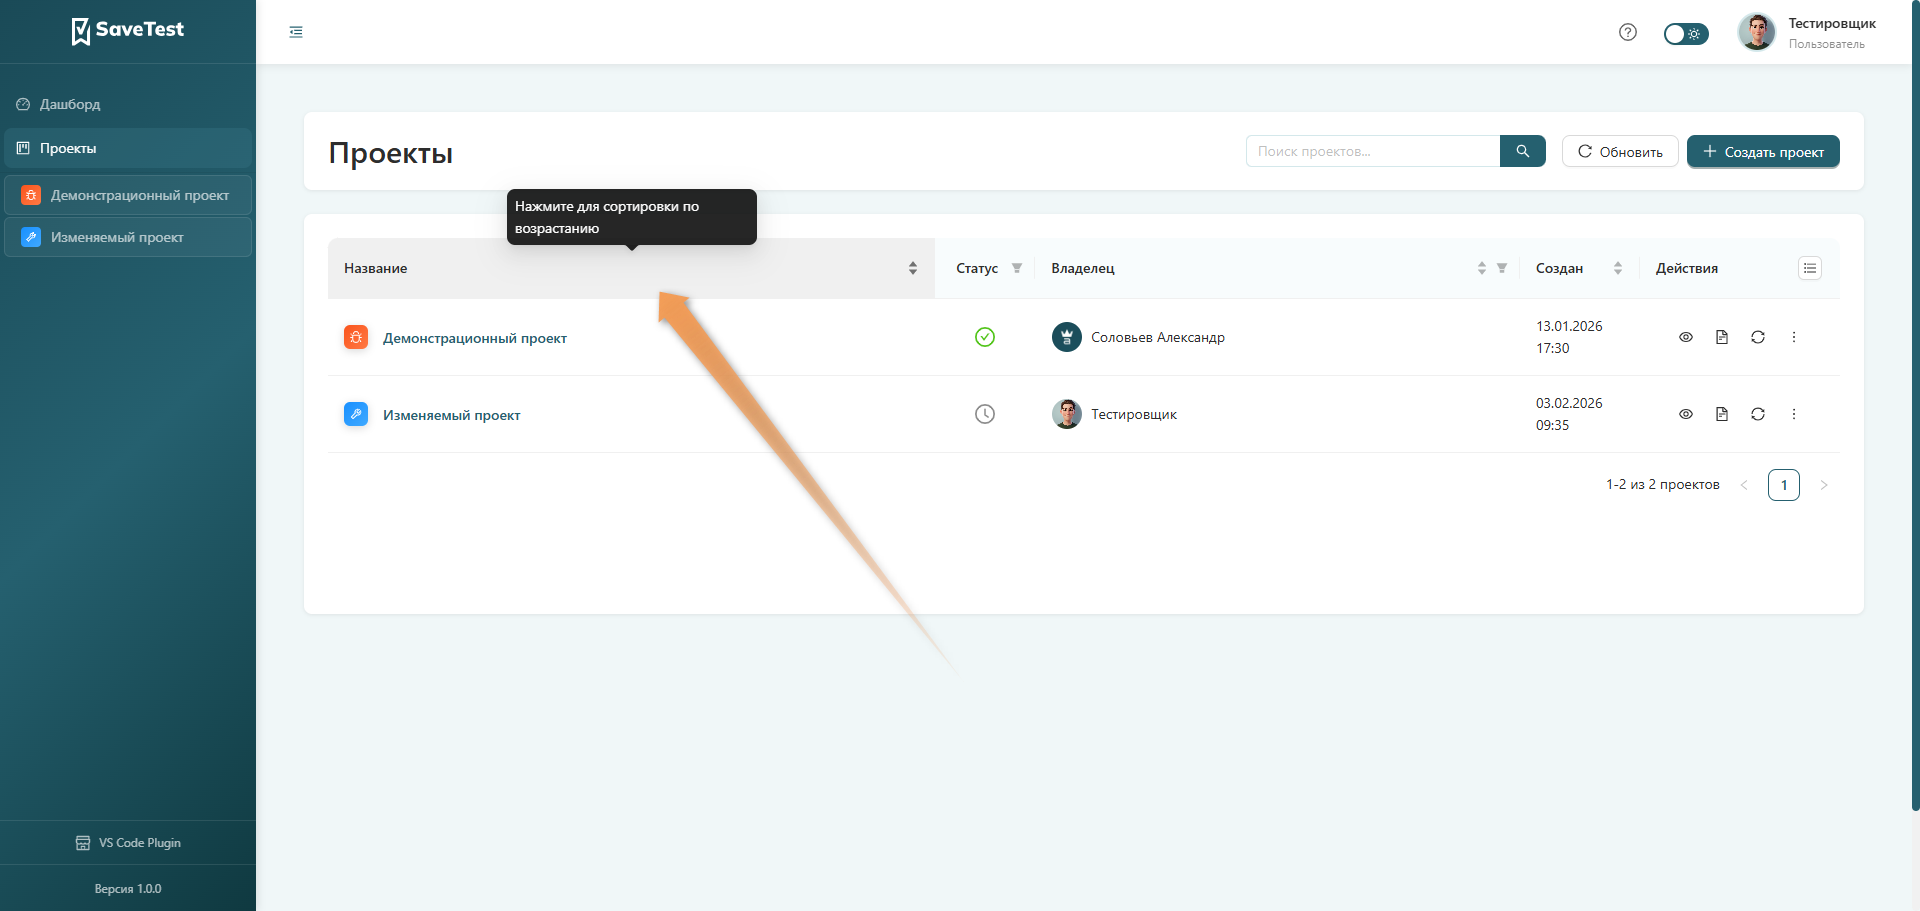Screen dimensions: 1920x911
Task: Click sync icon for Демонстрационный проект row
Action: coord(1757,337)
